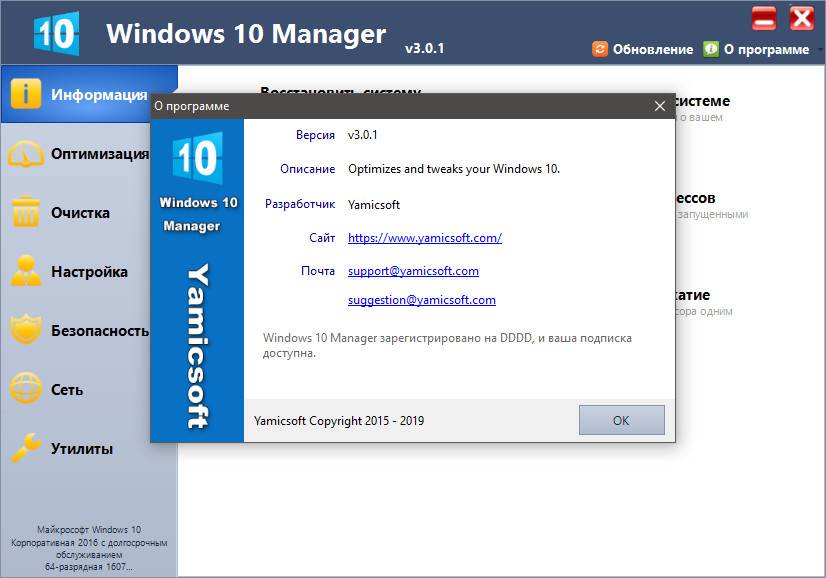The height and width of the screenshot is (578, 826).
Task: Click the suggestion@yamicsoft.com email link
Action: 421,300
